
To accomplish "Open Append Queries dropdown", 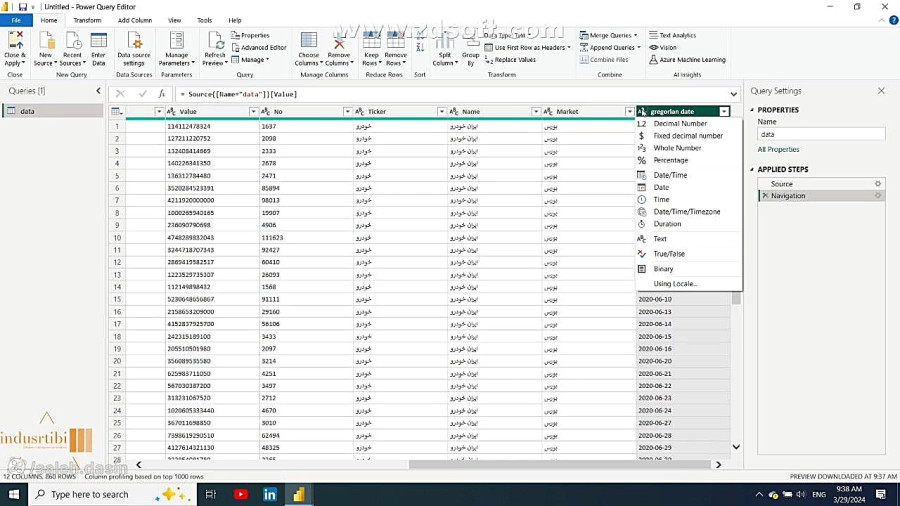I will coord(610,48).
